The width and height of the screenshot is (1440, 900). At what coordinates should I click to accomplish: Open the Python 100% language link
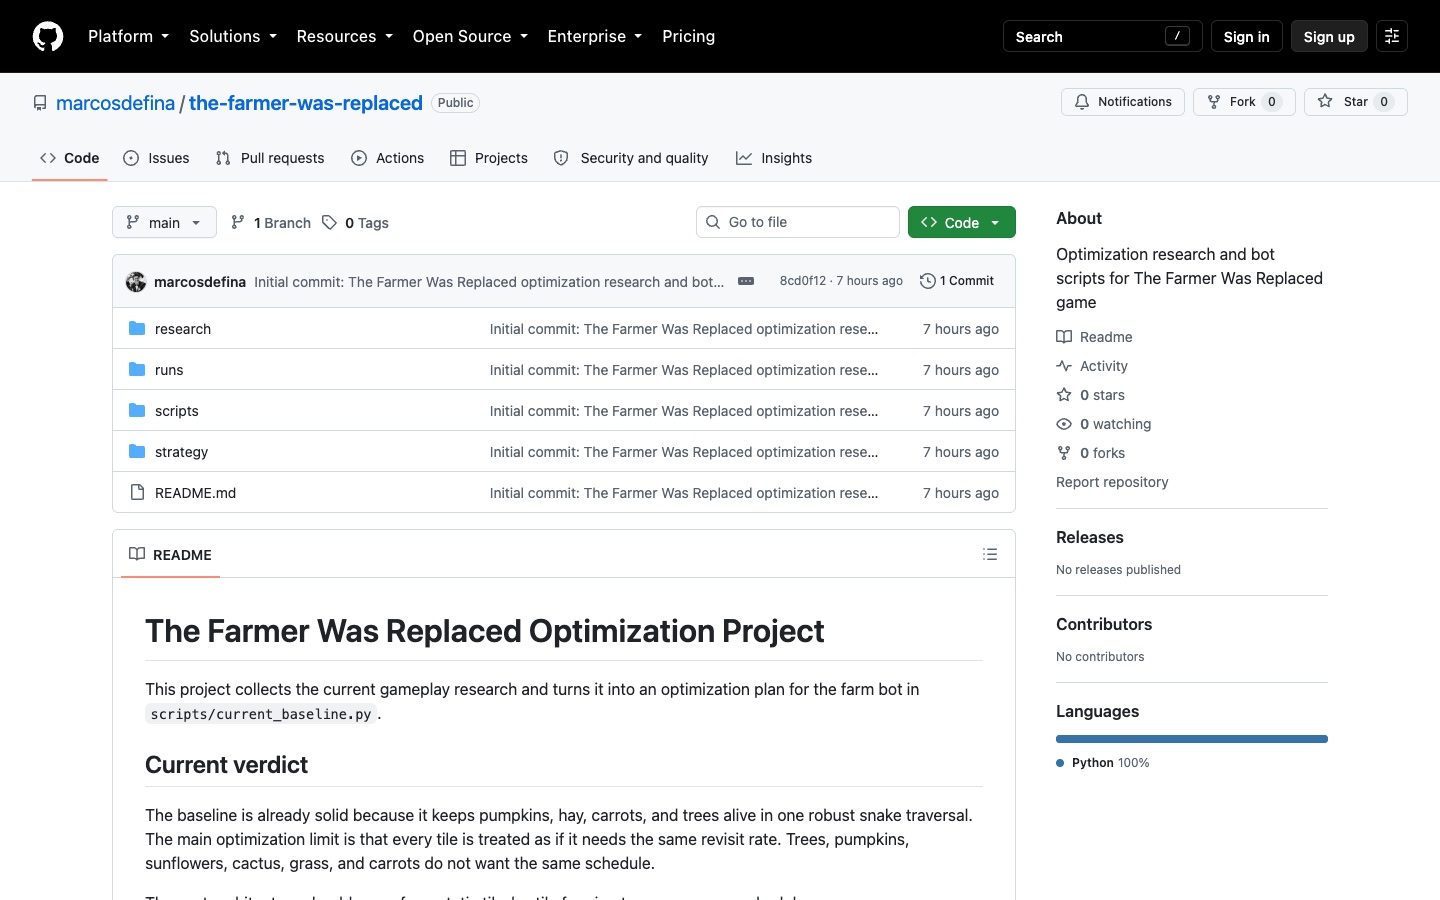1103,763
